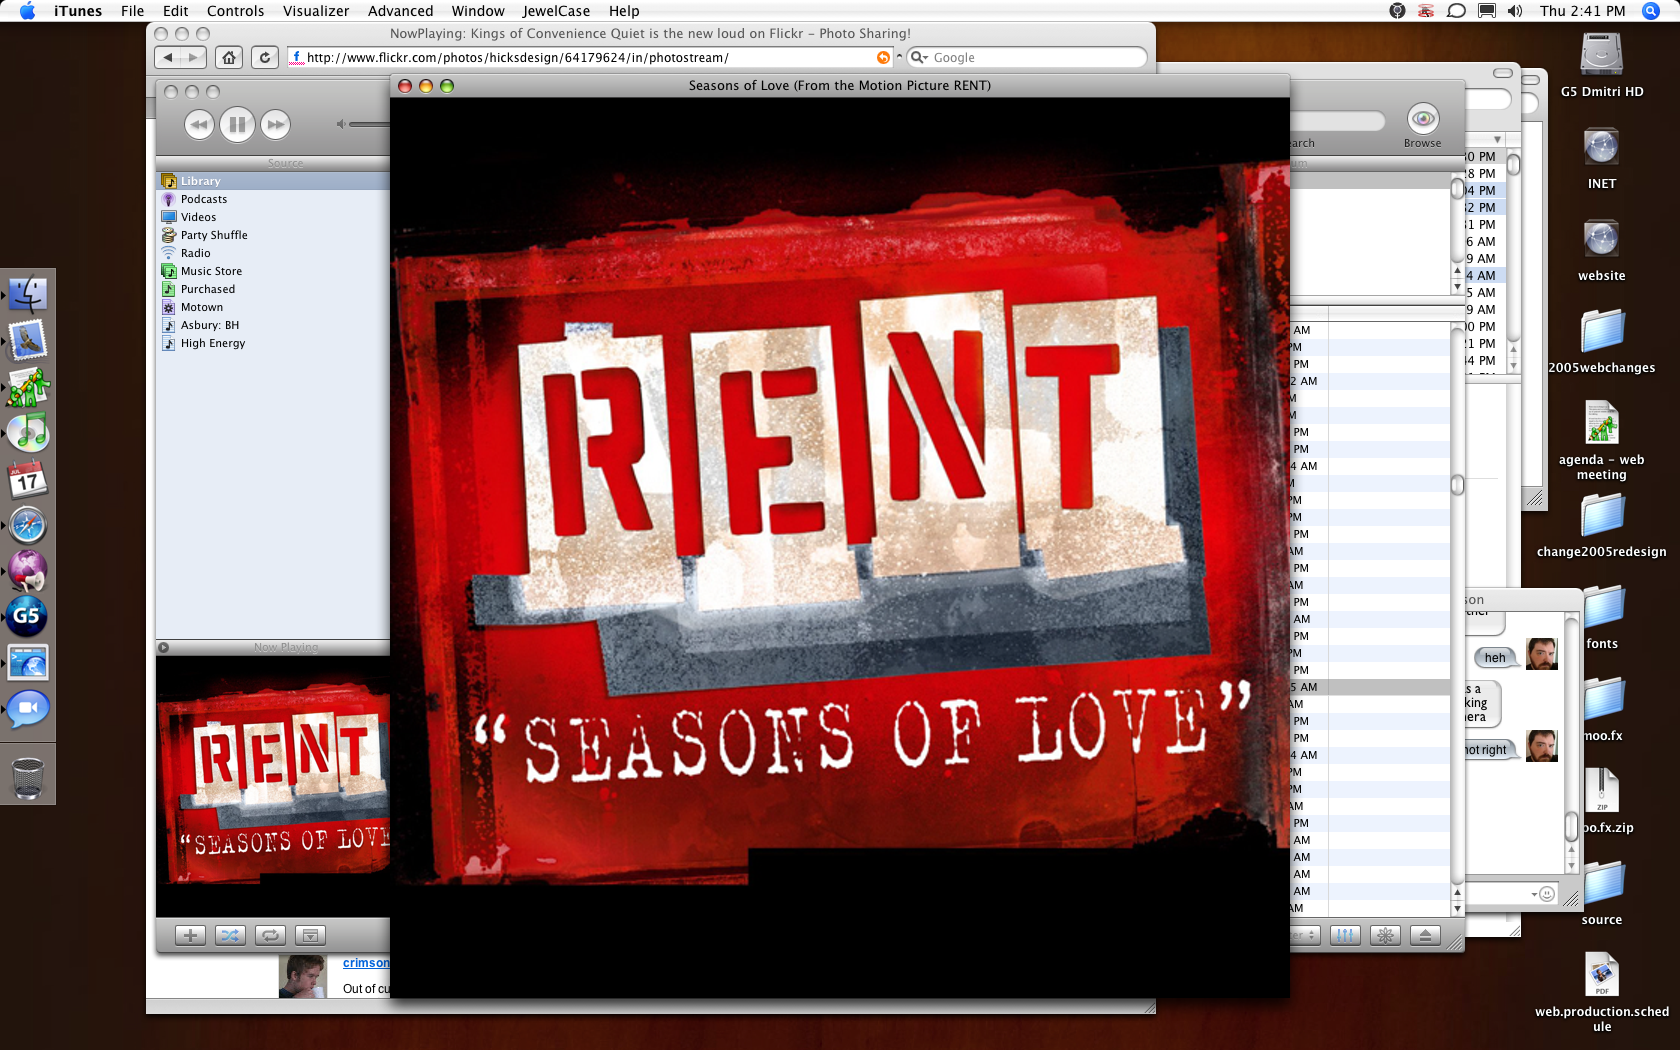The width and height of the screenshot is (1680, 1050).
Task: Pause playback in iTunes
Action: click(x=237, y=124)
